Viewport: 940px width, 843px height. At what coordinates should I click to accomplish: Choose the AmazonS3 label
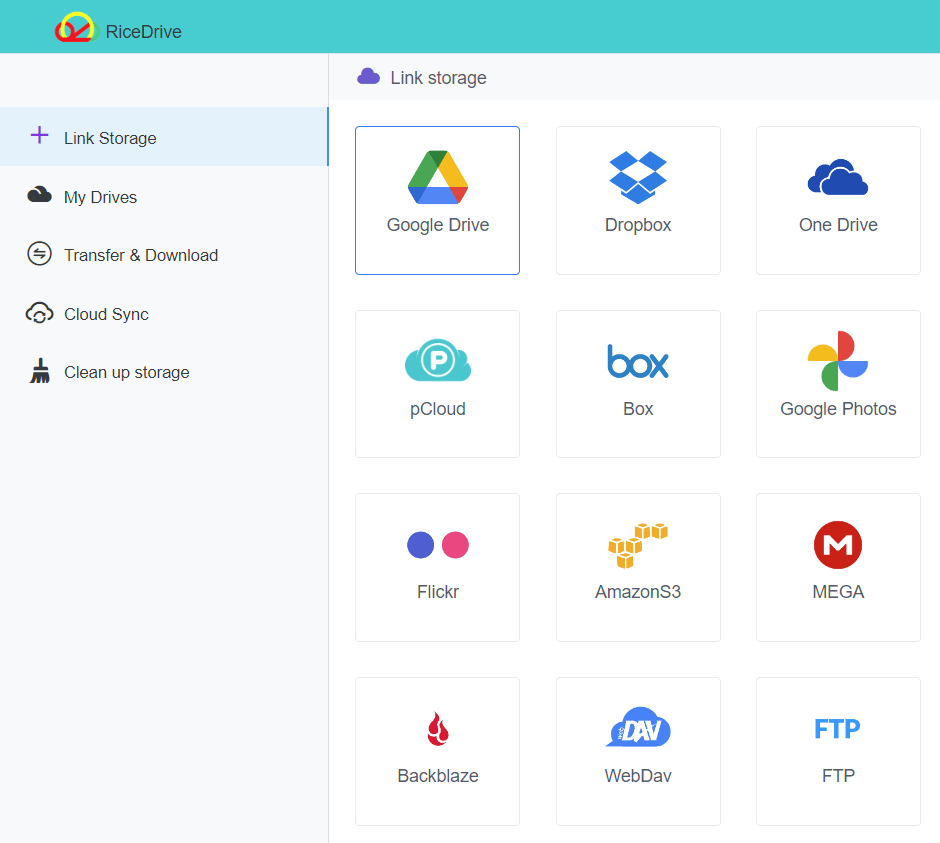pos(638,592)
